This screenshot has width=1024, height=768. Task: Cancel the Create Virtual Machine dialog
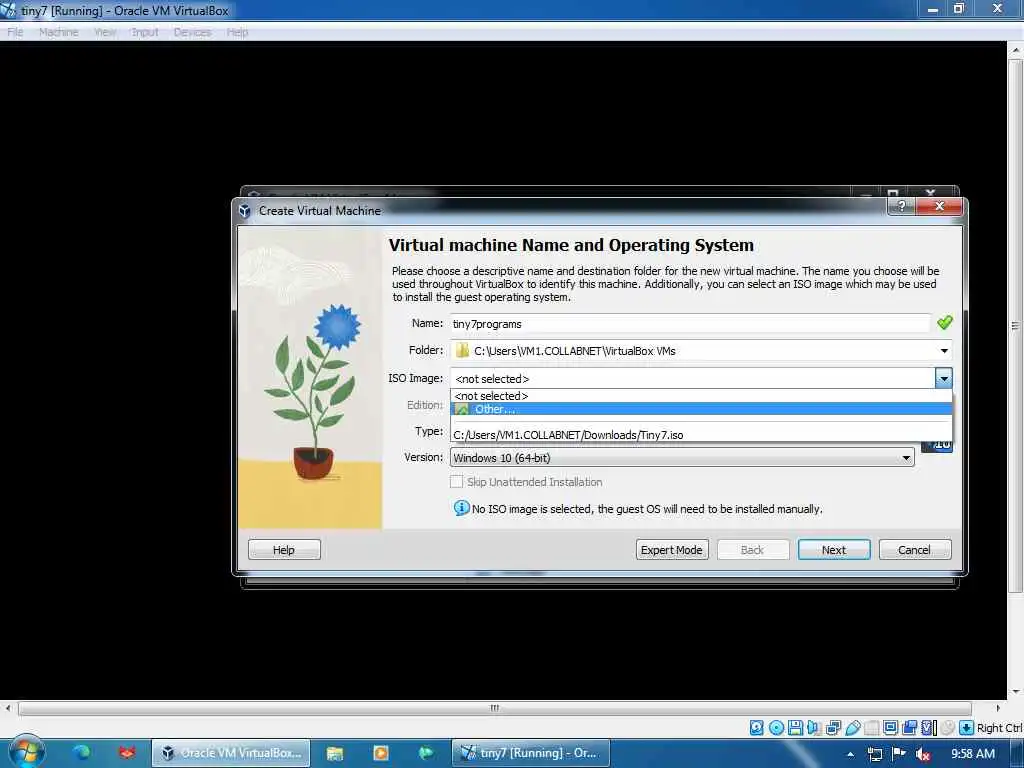click(914, 550)
